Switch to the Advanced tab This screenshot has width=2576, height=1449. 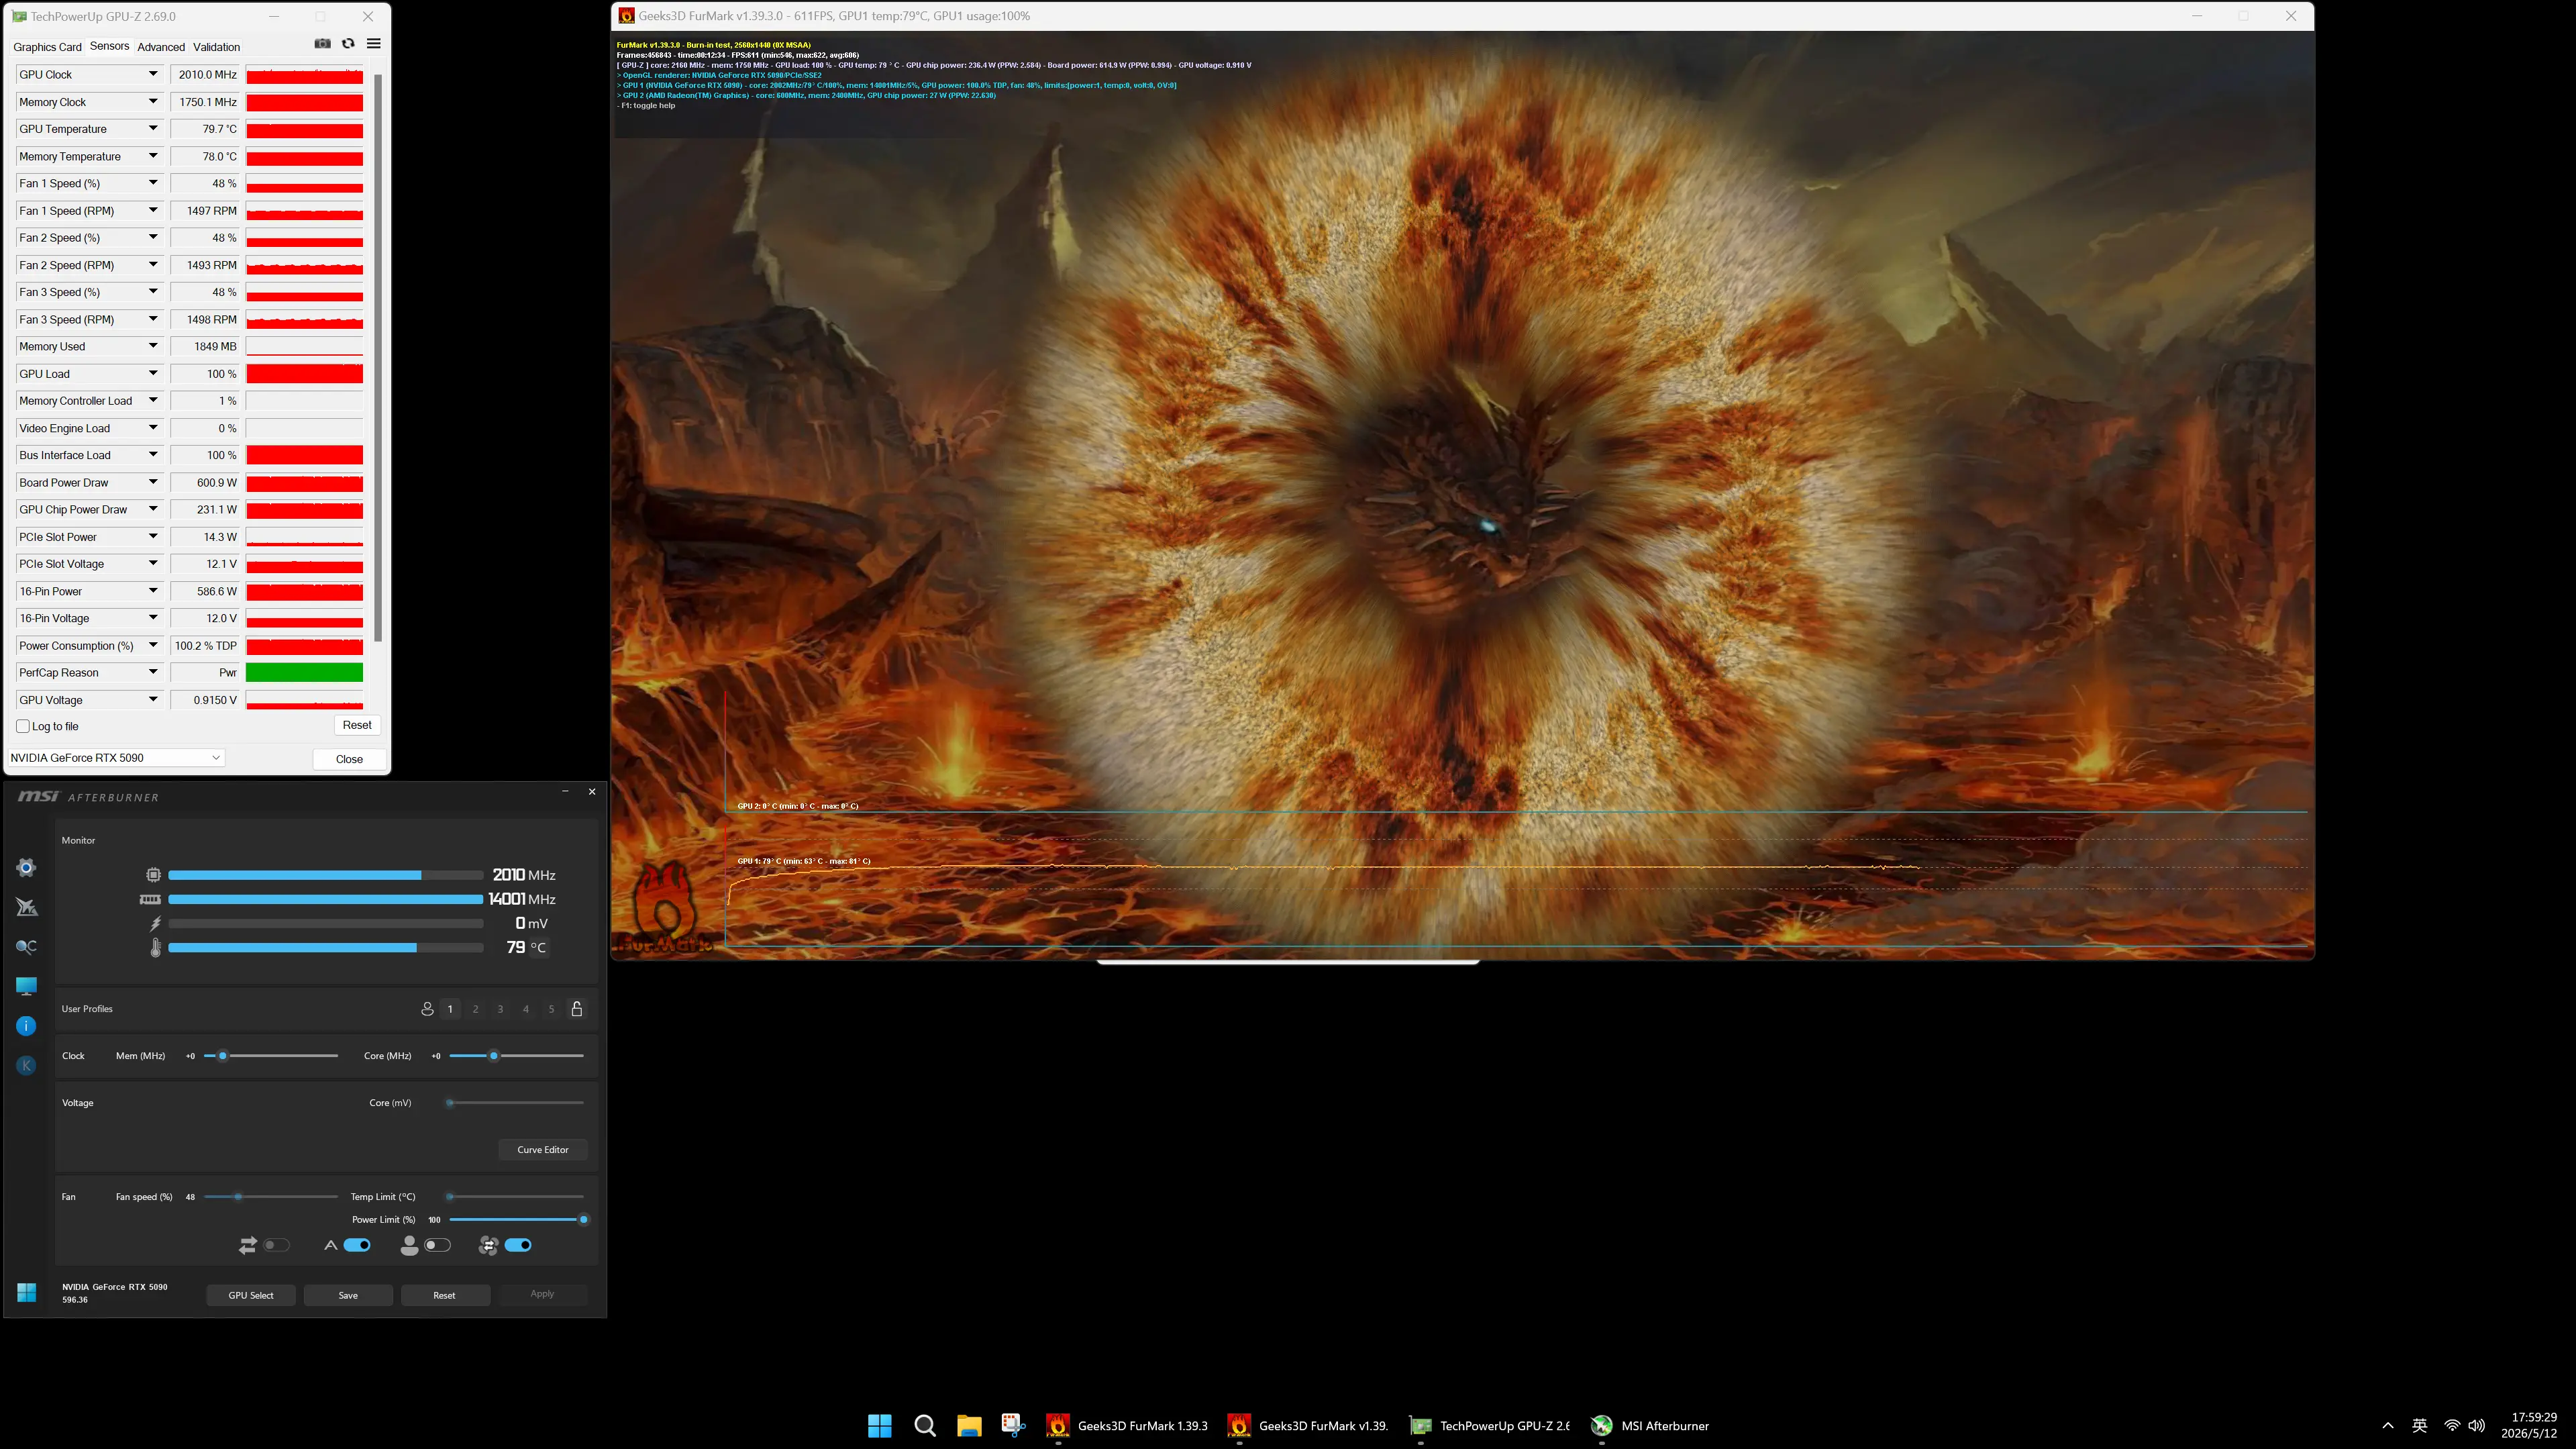click(x=161, y=47)
